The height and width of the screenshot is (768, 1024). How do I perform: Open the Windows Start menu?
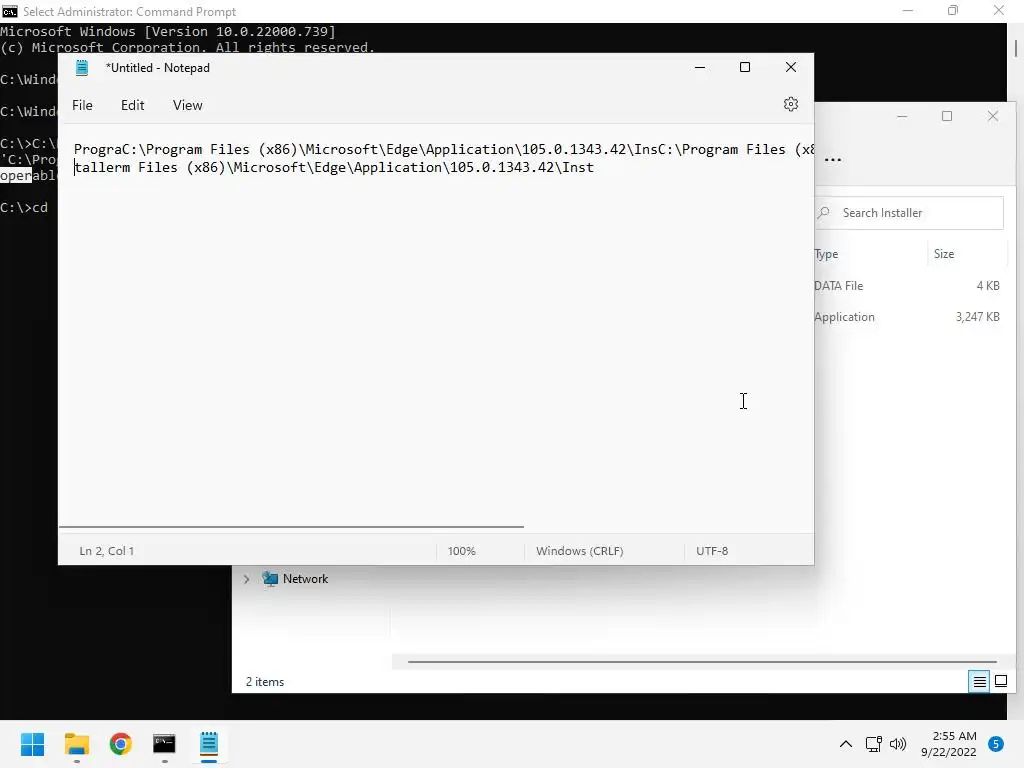pos(32,744)
